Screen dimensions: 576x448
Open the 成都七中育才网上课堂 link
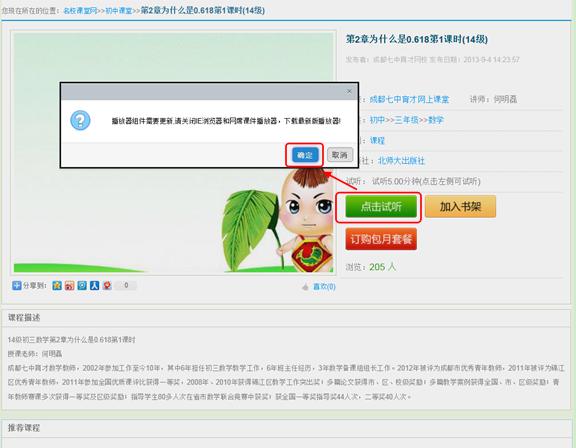point(409,100)
